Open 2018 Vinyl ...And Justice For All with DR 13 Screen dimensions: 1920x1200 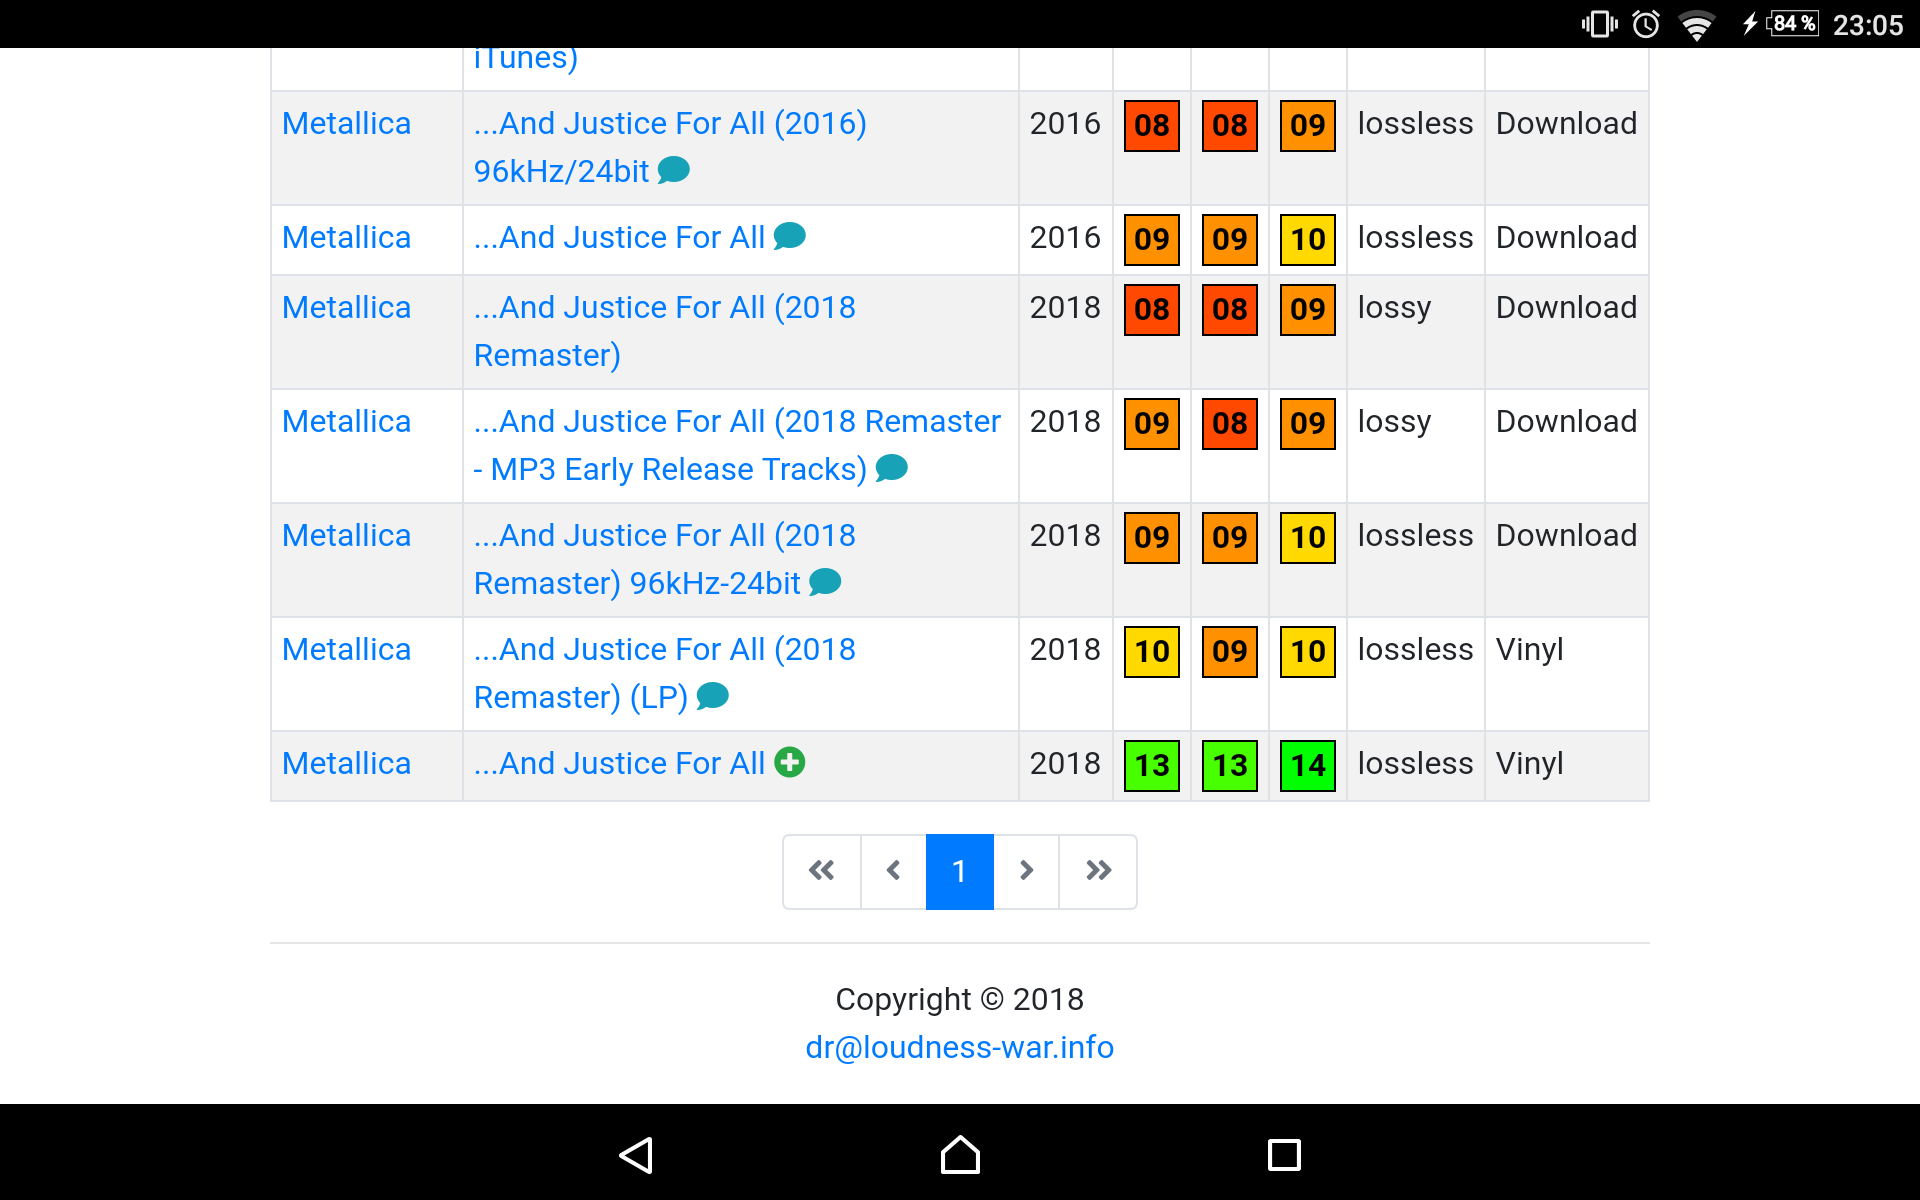tap(619, 763)
